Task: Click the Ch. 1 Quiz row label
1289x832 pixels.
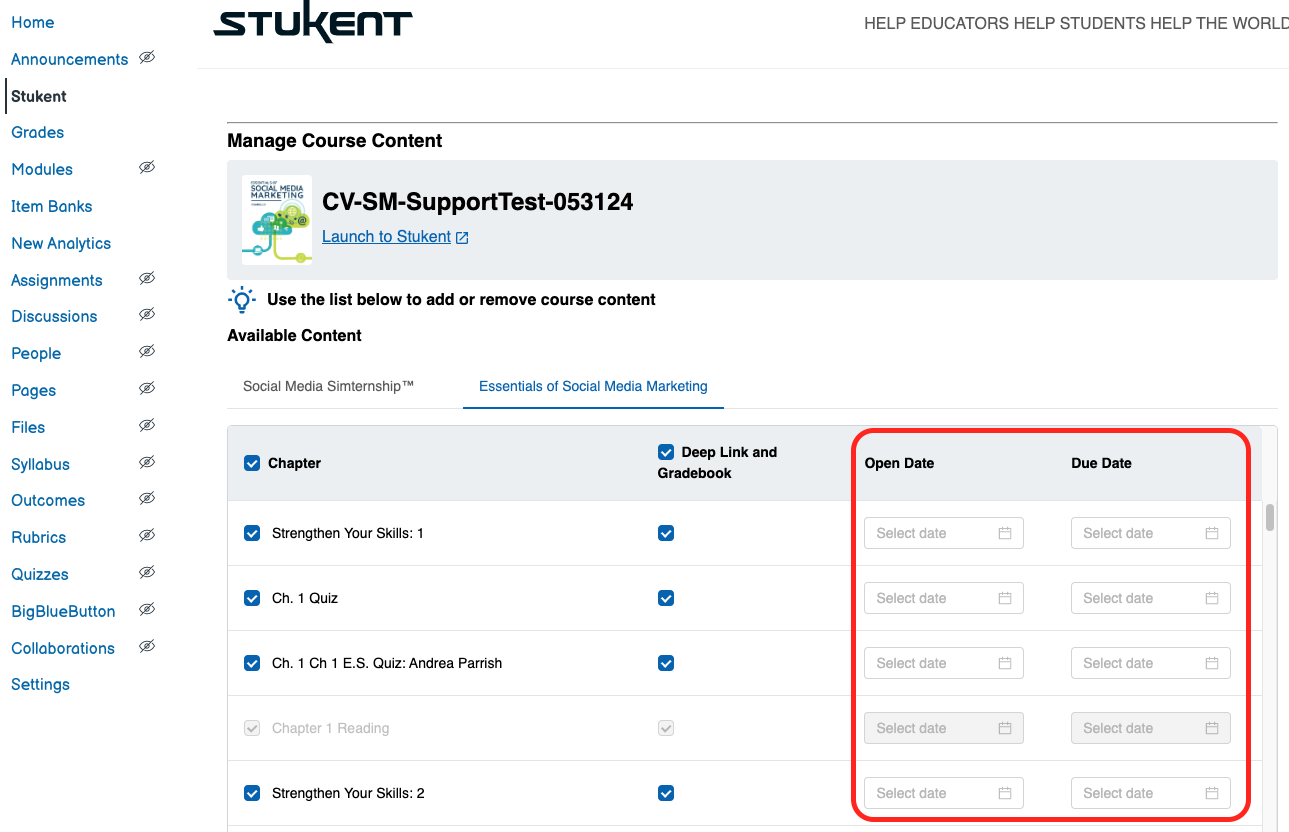Action: (x=305, y=598)
